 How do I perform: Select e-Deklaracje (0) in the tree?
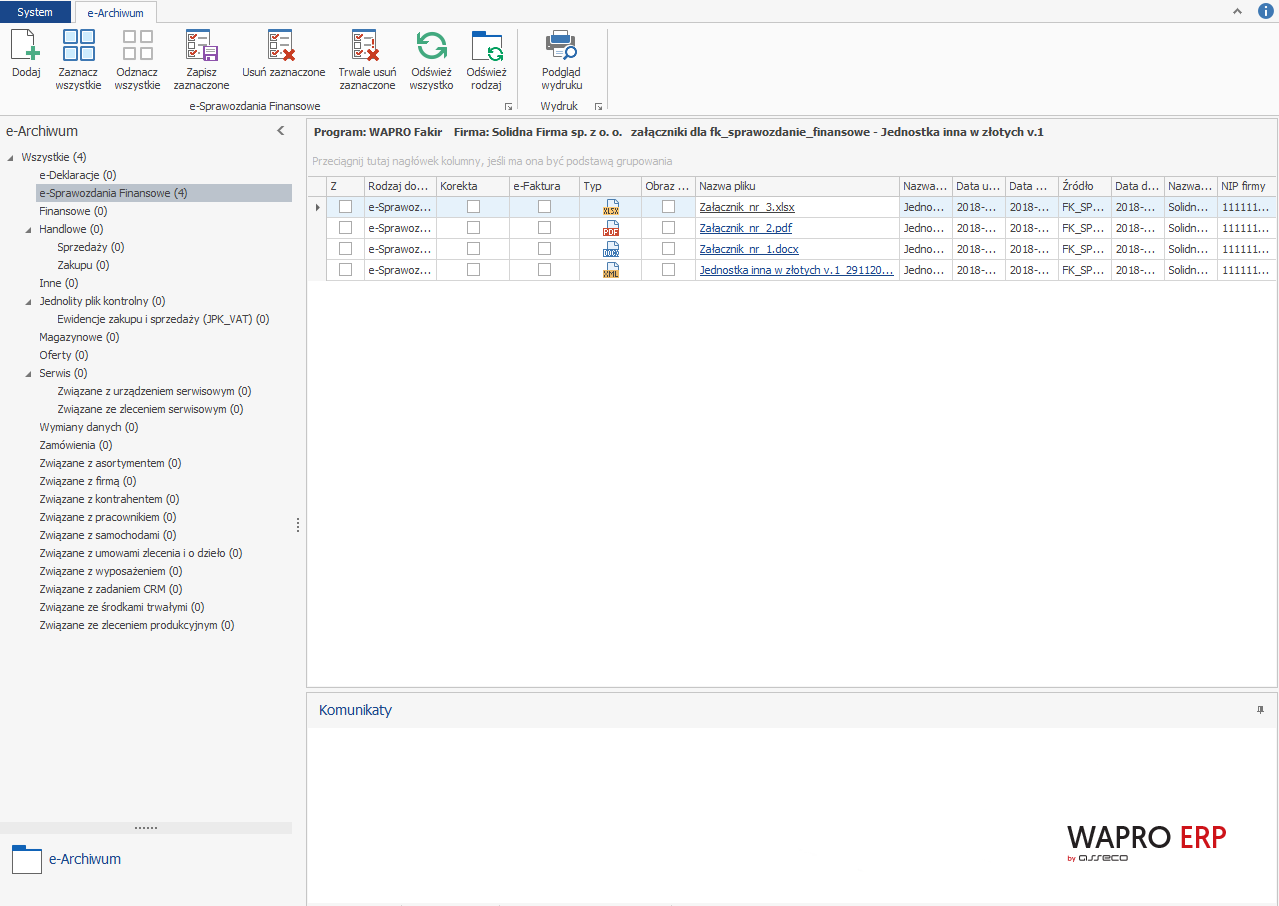pyautogui.click(x=78, y=175)
